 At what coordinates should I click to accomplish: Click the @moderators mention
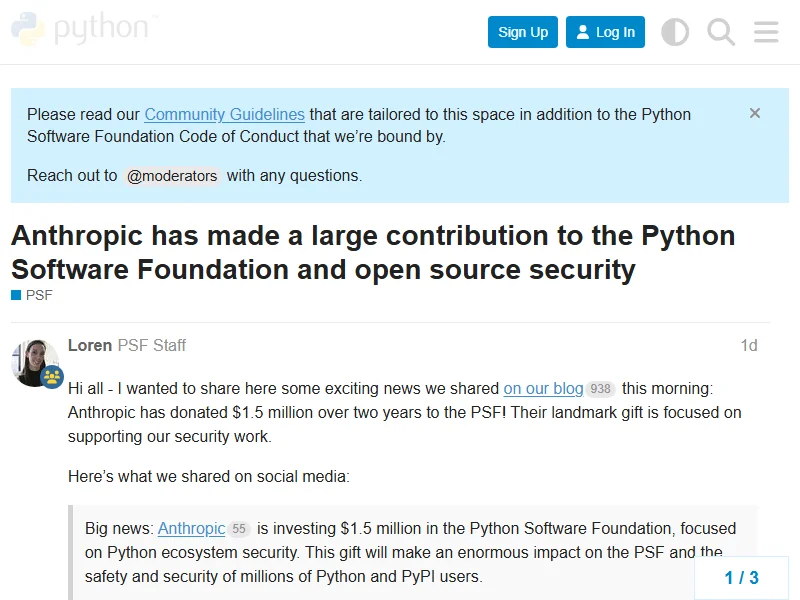click(x=172, y=176)
